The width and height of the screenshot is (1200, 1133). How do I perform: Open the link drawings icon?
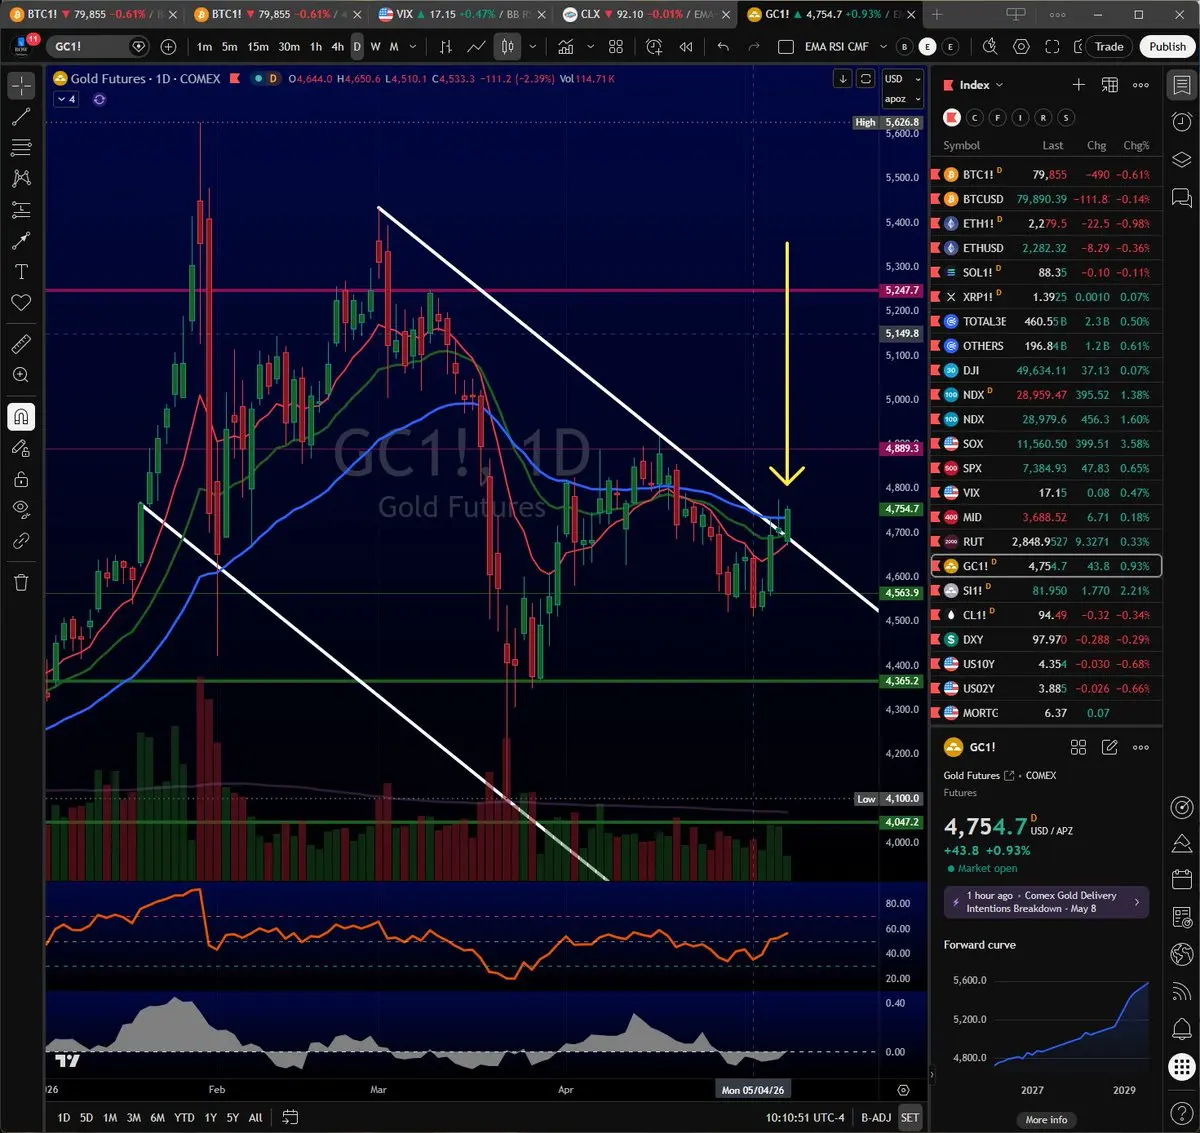point(21,541)
